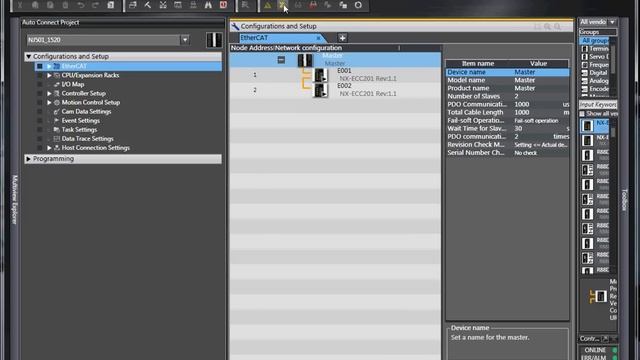Expand the Programming section

pyautogui.click(x=28, y=159)
